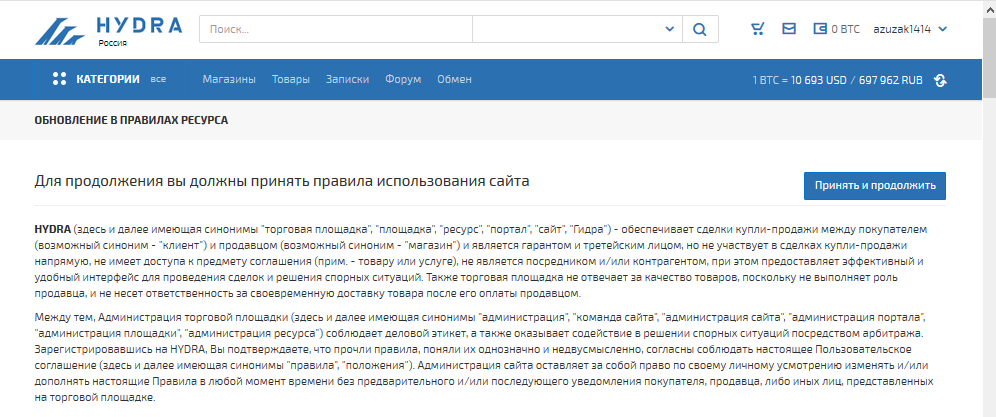
Task: Open the Обмен section
Action: (x=454, y=79)
